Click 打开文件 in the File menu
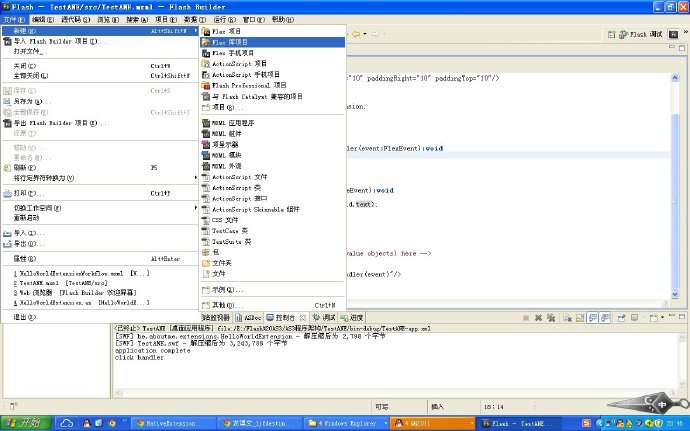Screen dimensions: 690x431 point(100,51)
